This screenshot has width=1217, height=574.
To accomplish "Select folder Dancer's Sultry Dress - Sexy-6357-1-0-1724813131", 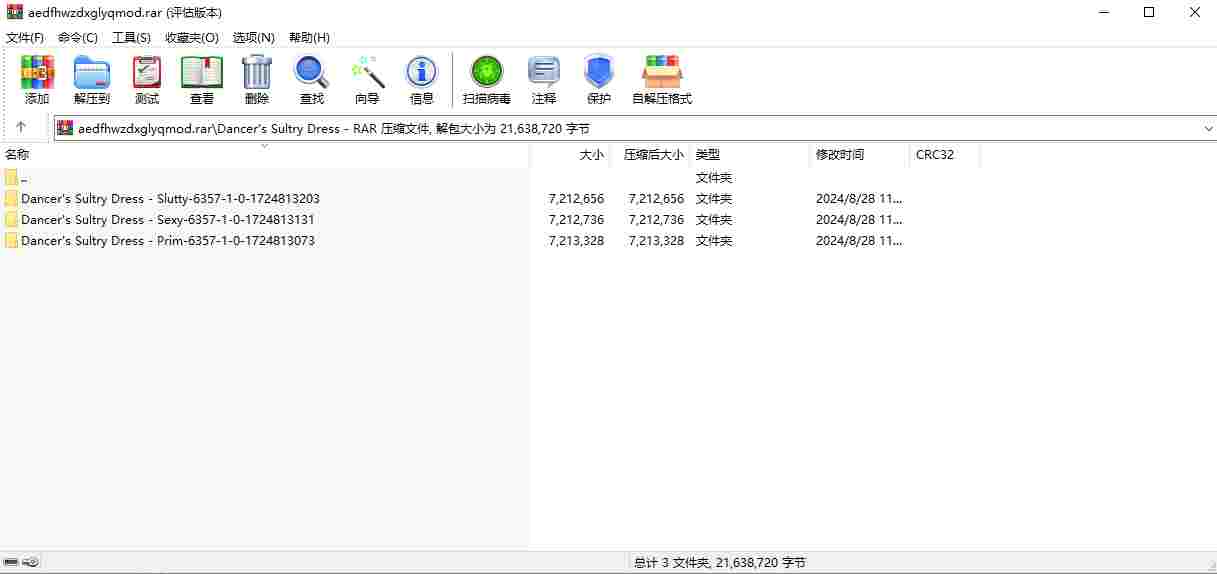I will 168,219.
